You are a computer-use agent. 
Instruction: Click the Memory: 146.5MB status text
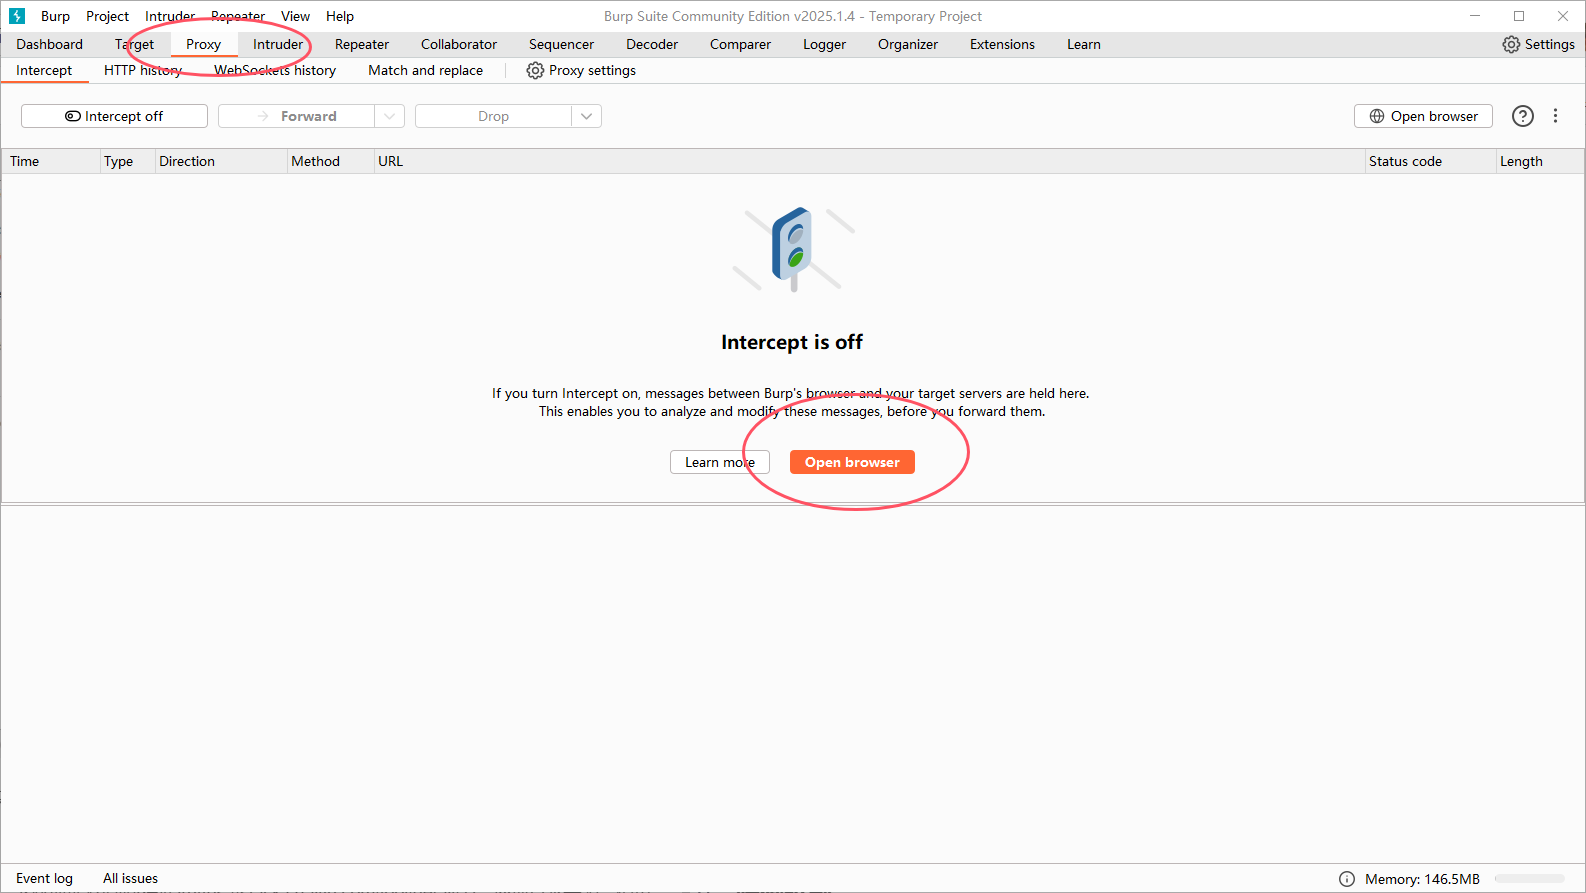click(1422, 879)
